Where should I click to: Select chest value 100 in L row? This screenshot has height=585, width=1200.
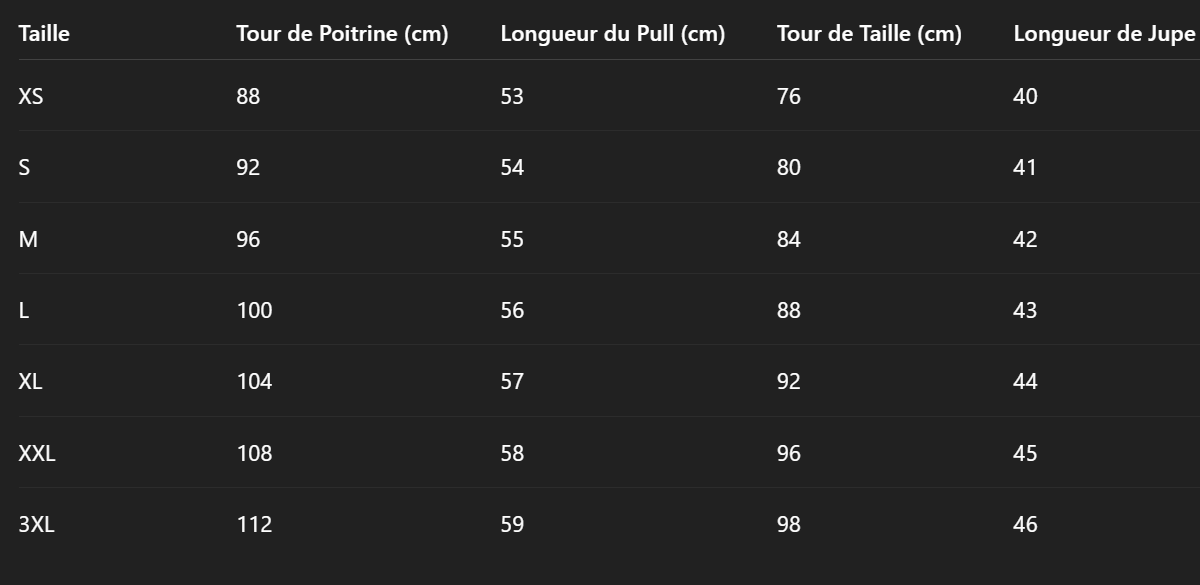(254, 310)
